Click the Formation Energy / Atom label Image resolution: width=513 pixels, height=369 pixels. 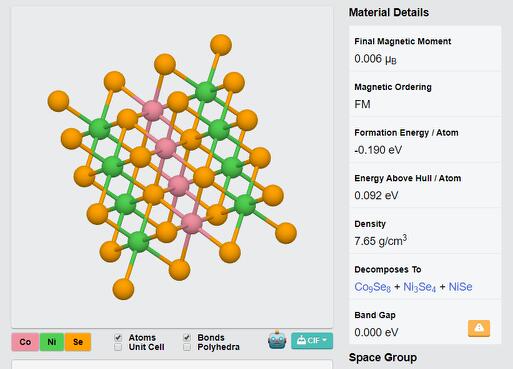(406, 133)
